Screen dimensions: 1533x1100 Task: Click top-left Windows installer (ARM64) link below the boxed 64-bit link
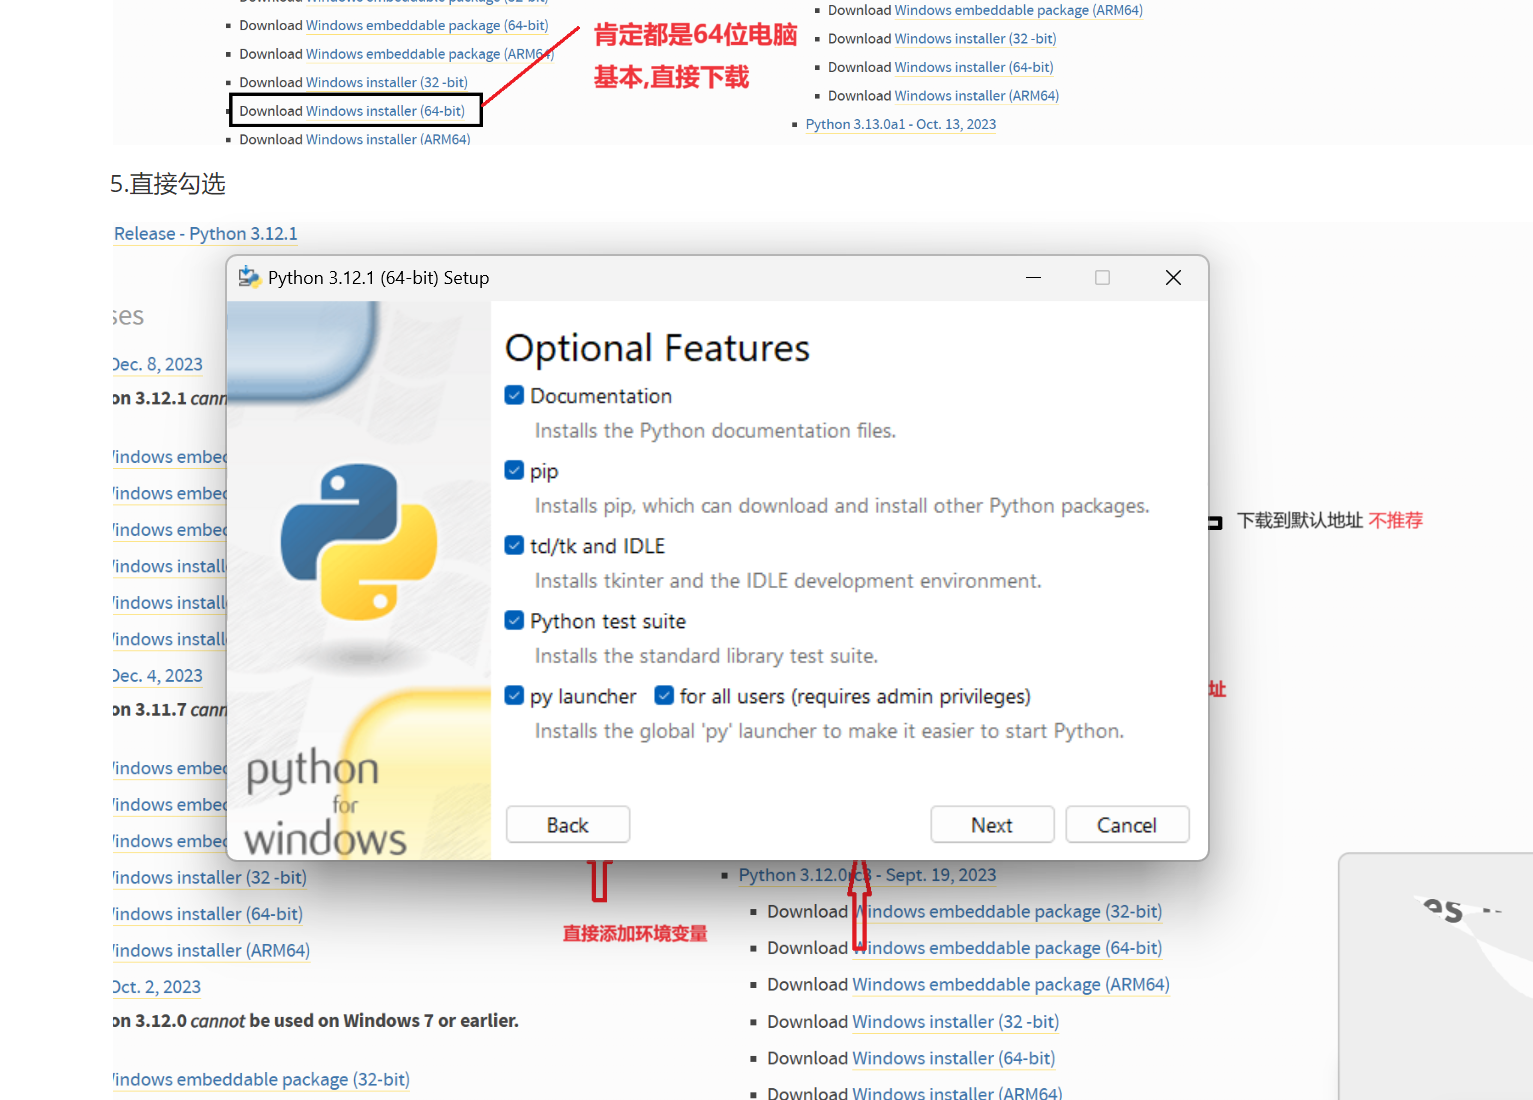388,139
